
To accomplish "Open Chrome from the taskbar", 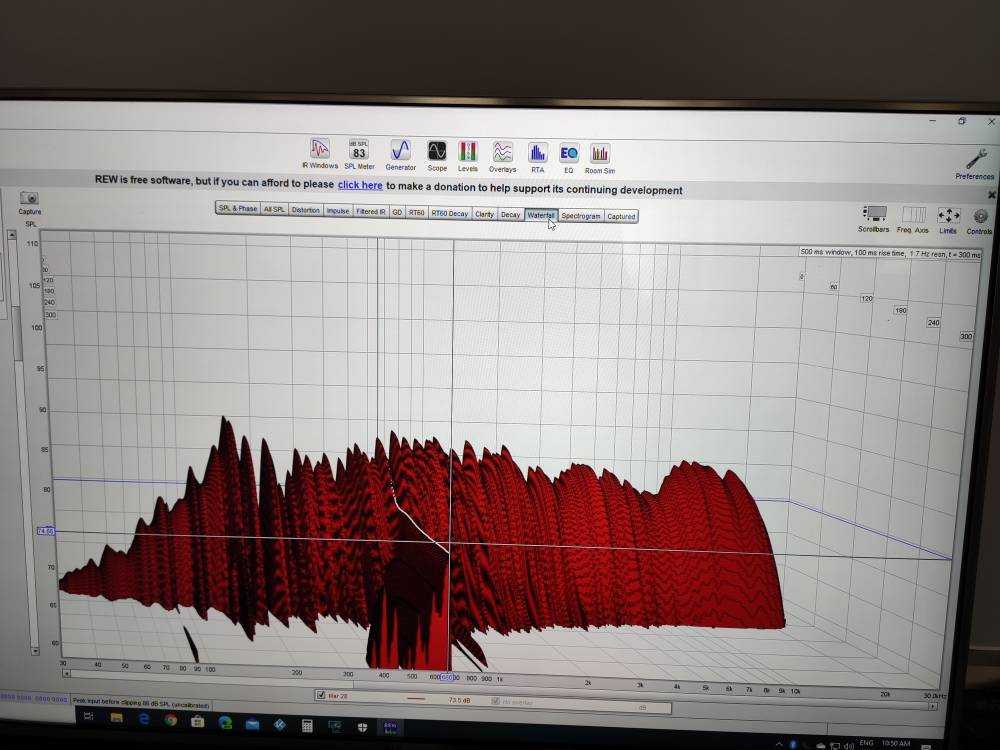I will pyautogui.click(x=170, y=720).
